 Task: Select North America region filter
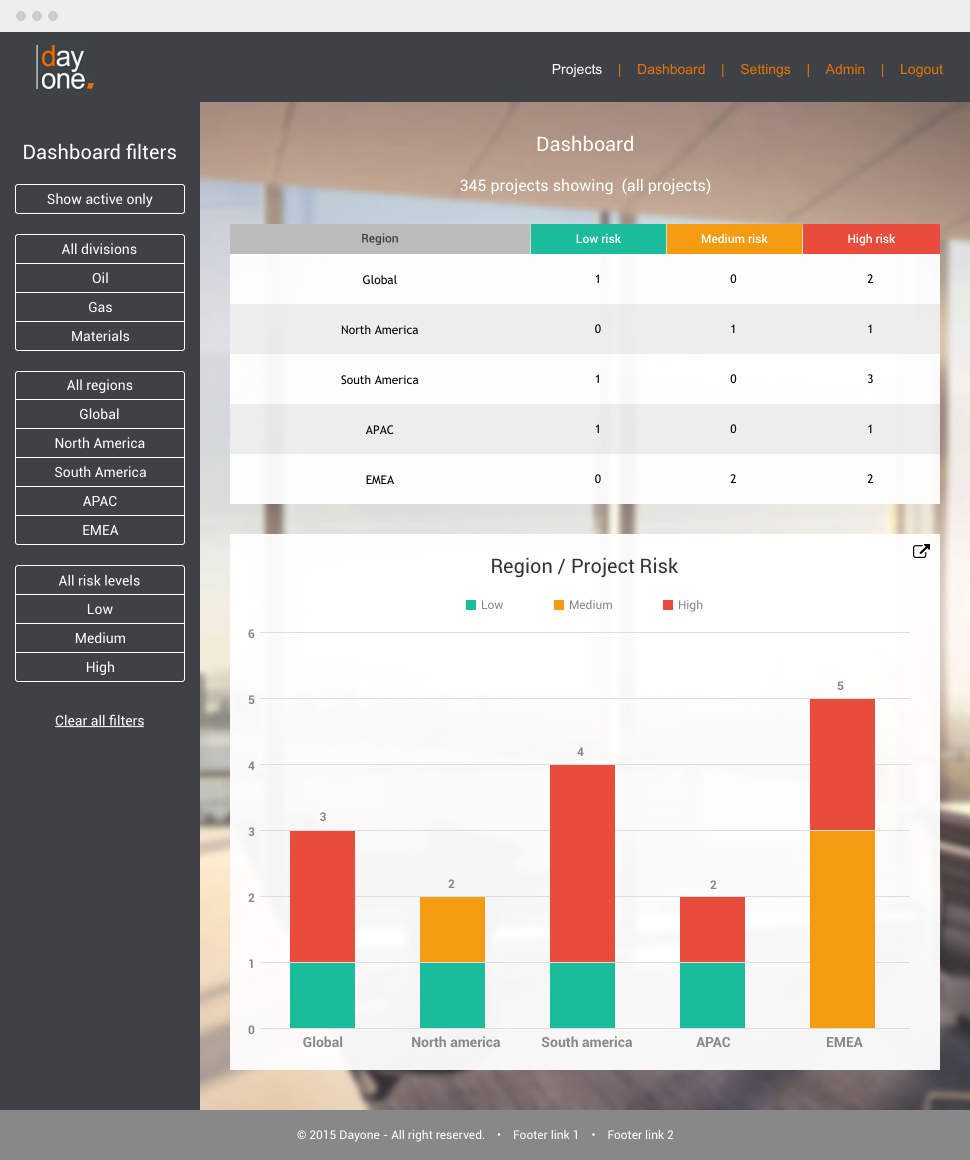(x=100, y=443)
